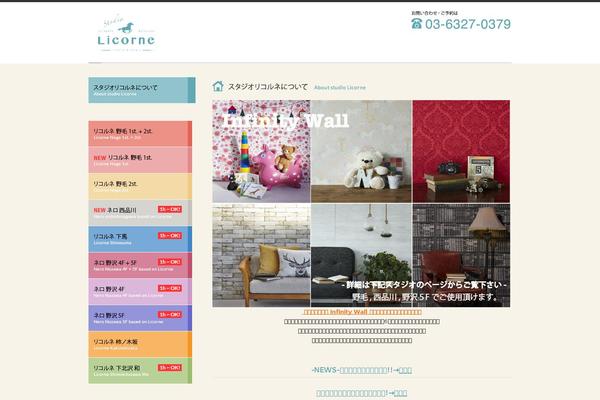Click the bookshelf wall photo with lamp
This screenshot has height=400, width=600.
(x=461, y=255)
